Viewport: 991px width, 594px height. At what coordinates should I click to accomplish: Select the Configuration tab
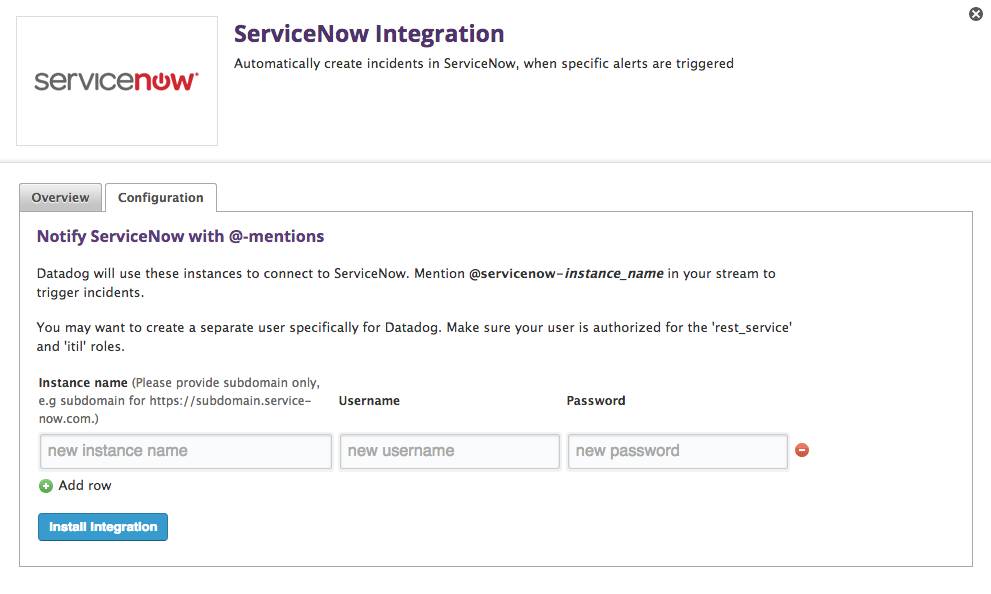[160, 197]
